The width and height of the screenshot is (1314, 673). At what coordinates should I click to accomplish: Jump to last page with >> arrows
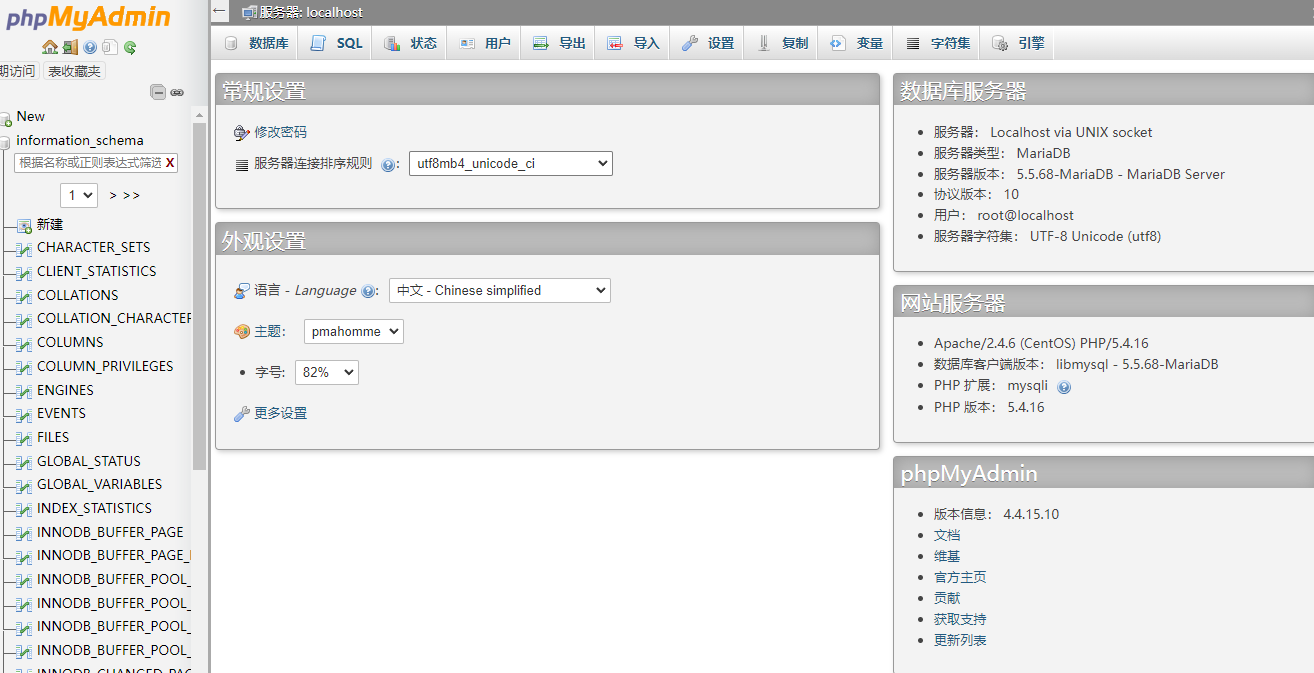coord(131,196)
